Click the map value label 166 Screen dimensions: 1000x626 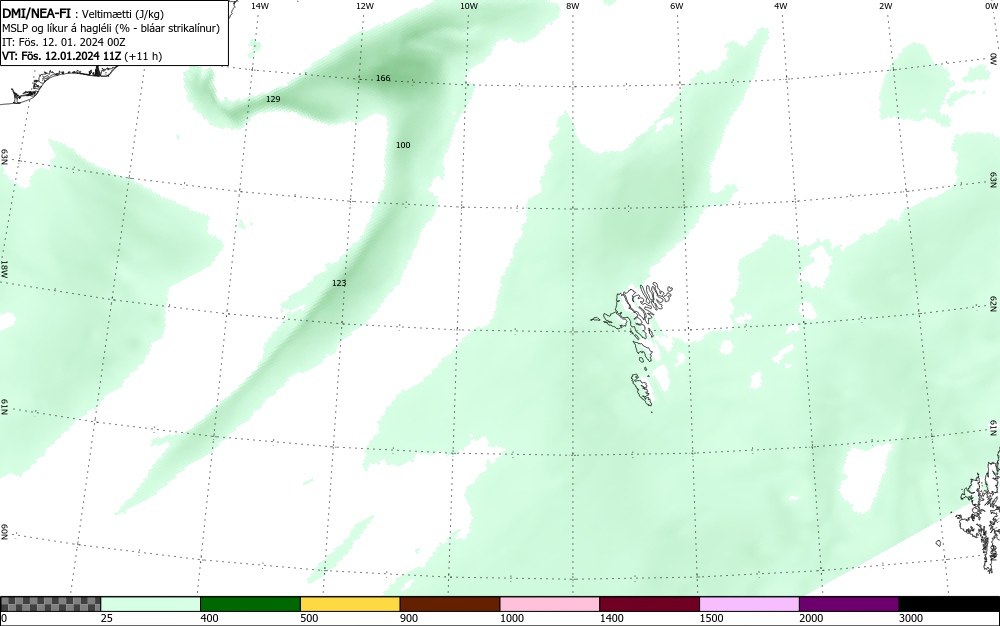pos(383,78)
